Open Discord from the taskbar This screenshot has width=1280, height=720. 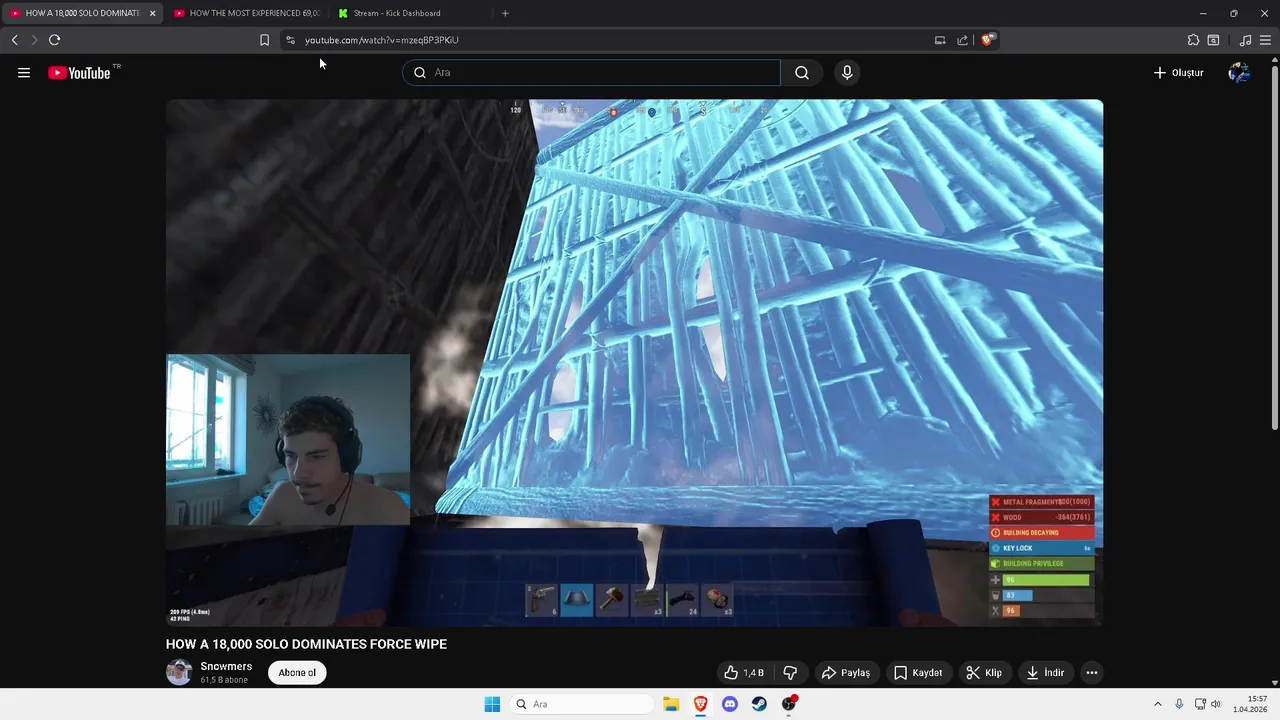730,704
